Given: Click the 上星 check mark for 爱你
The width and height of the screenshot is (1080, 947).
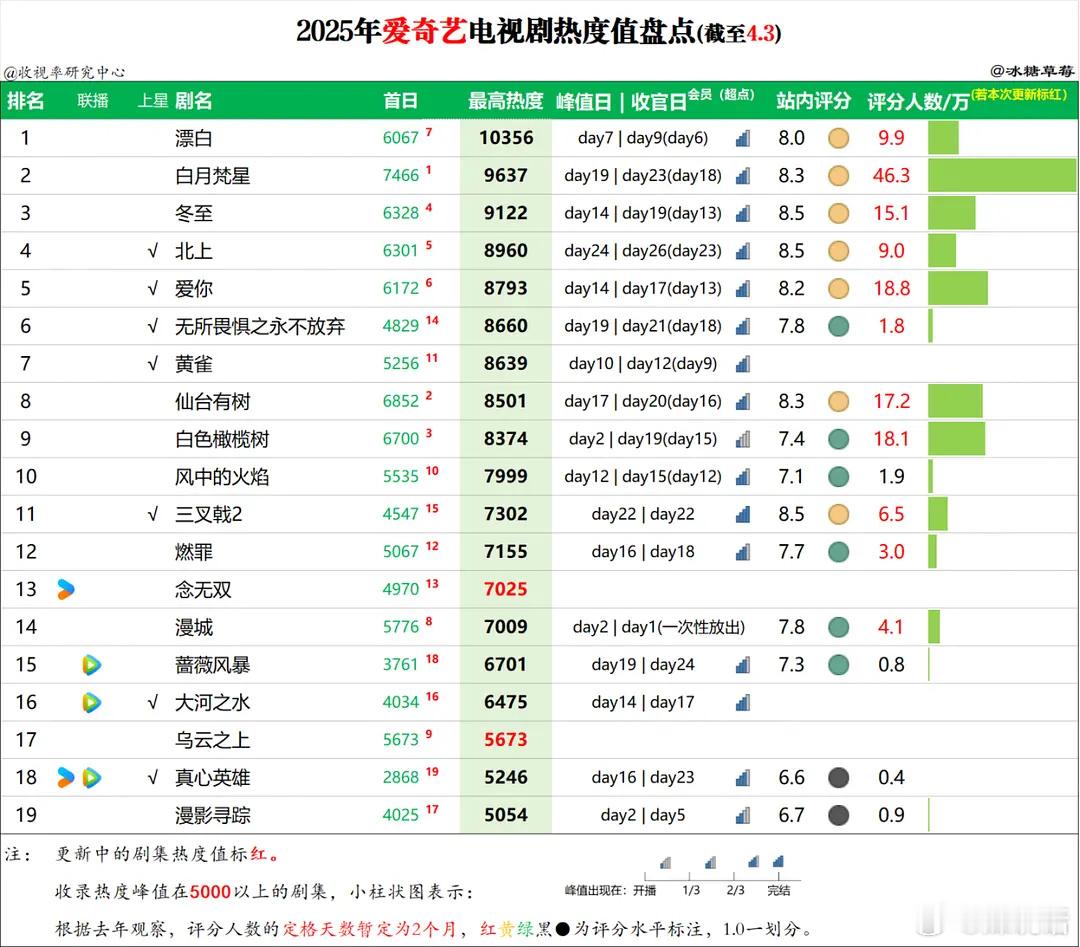Looking at the screenshot, I should point(153,289).
